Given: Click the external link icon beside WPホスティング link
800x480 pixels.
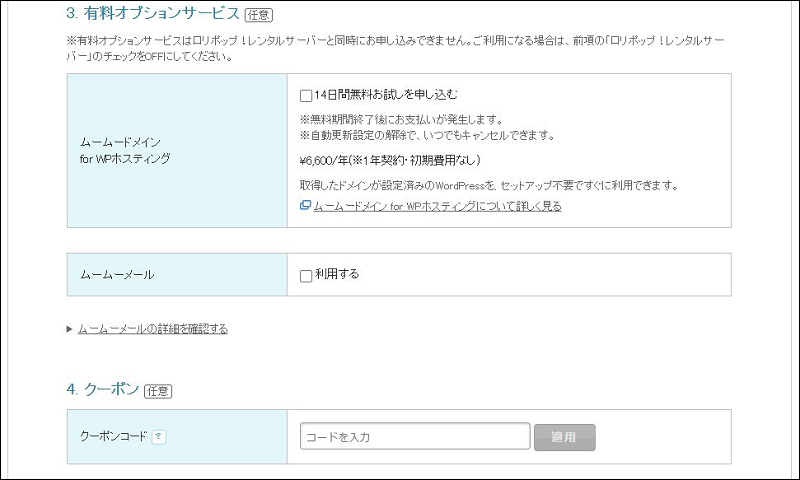Looking at the screenshot, I should (x=305, y=206).
